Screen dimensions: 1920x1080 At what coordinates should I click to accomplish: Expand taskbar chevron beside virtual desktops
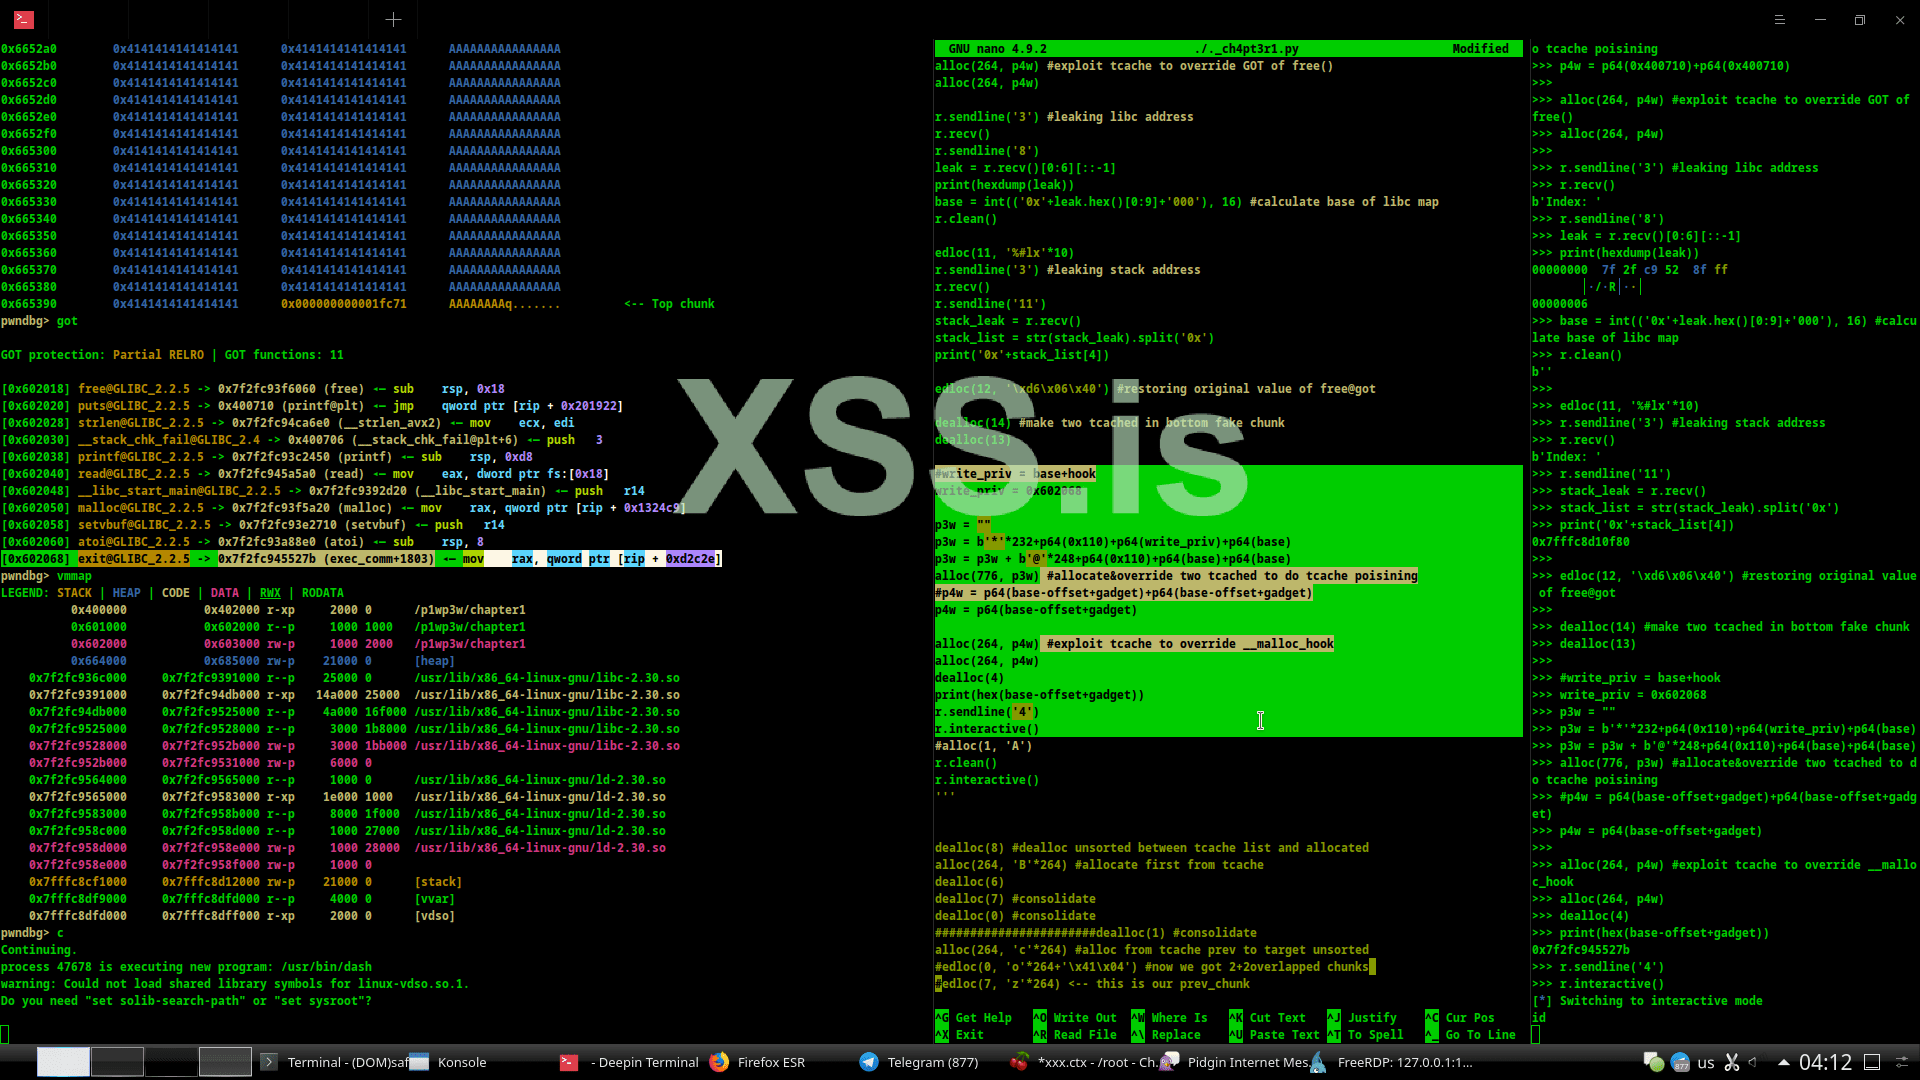(268, 1062)
